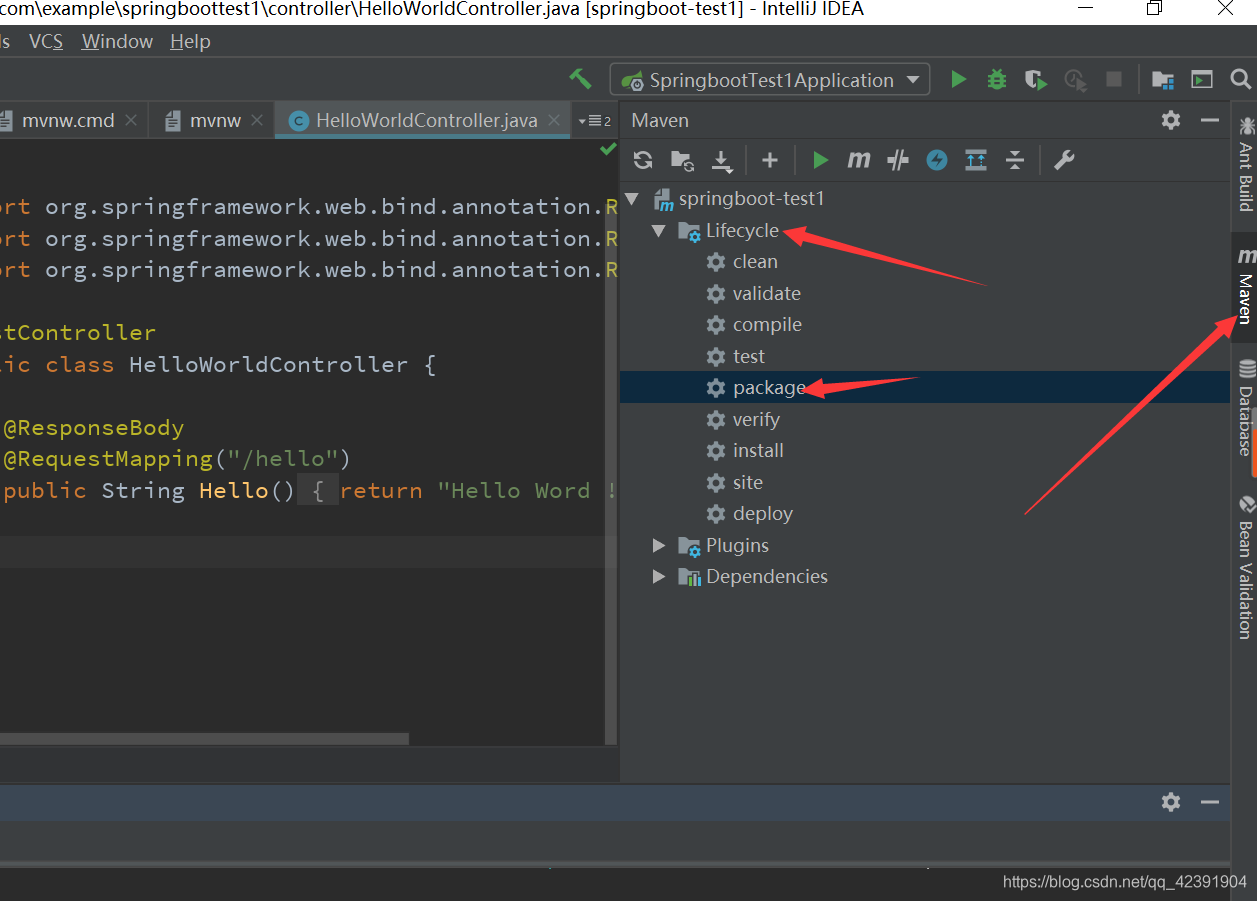
Task: Select the install lifecycle goal
Action: tap(758, 451)
